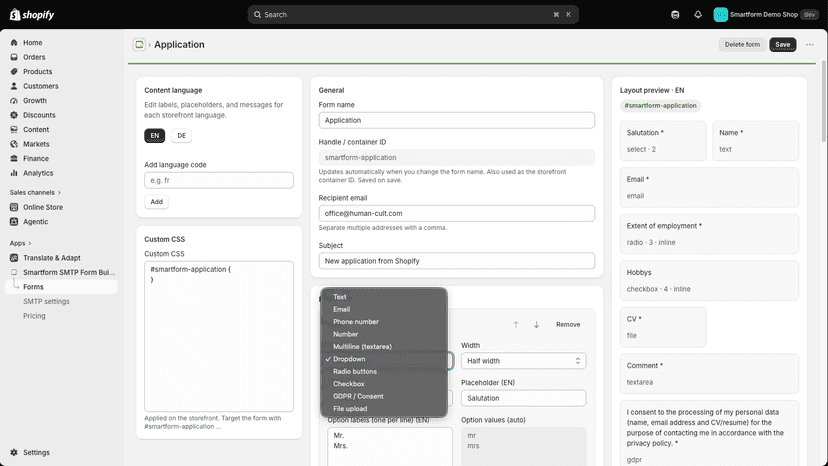Click the Settings gear icon

click(14, 452)
